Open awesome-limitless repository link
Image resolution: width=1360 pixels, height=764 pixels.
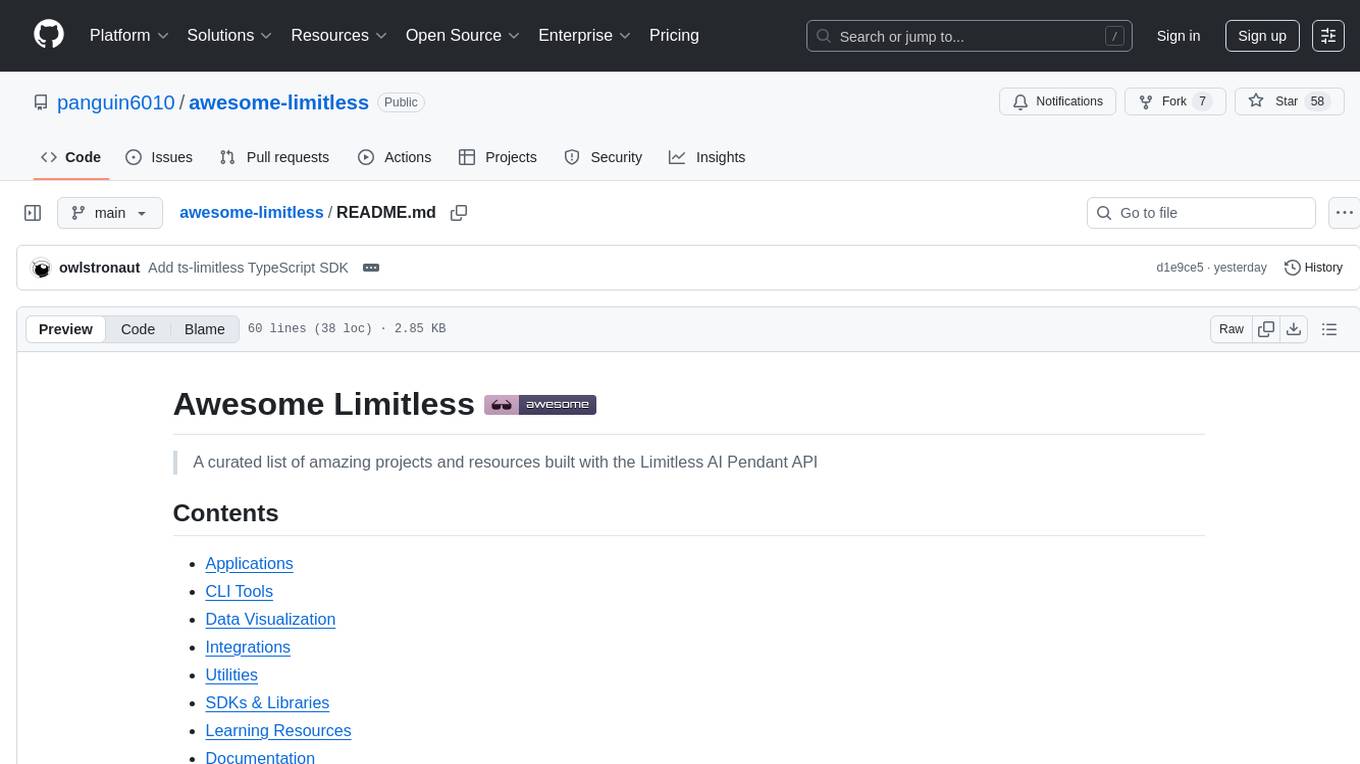(279, 102)
